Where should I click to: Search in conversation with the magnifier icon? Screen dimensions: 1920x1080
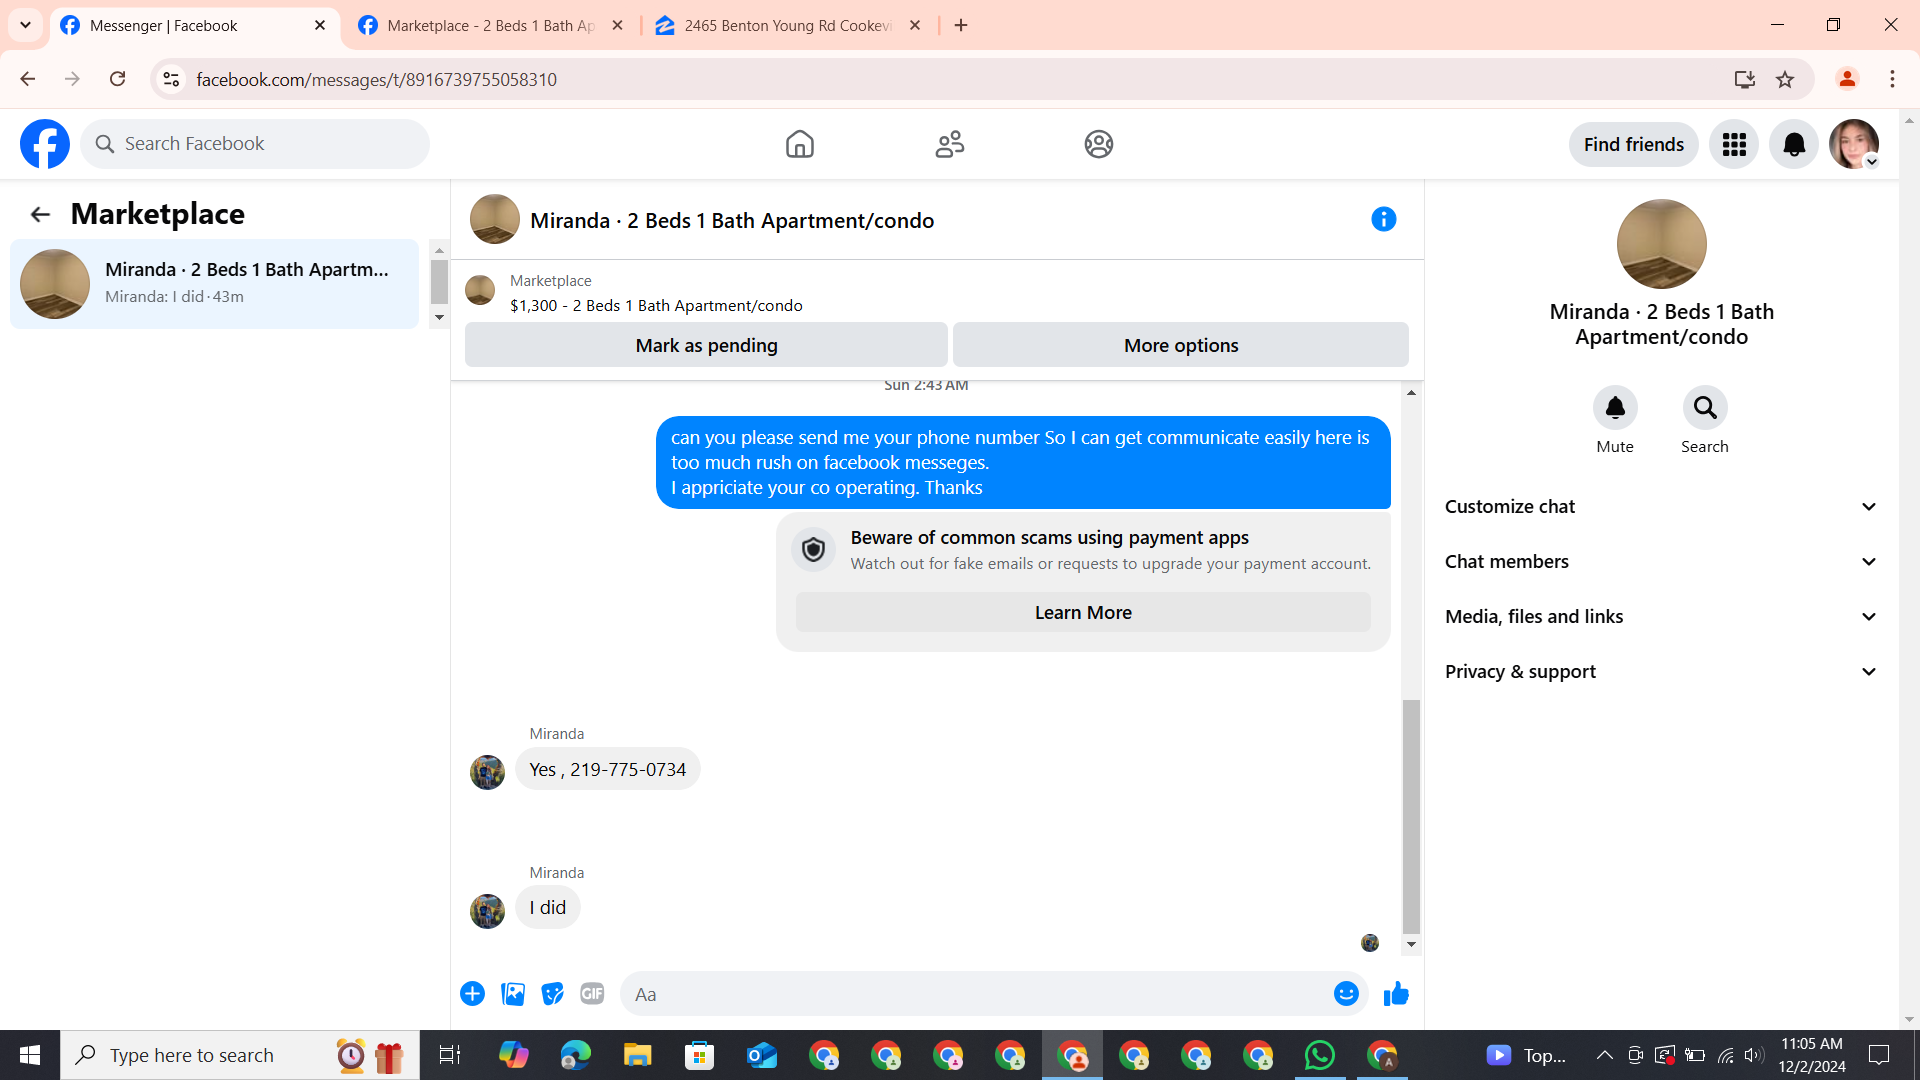click(x=1705, y=408)
